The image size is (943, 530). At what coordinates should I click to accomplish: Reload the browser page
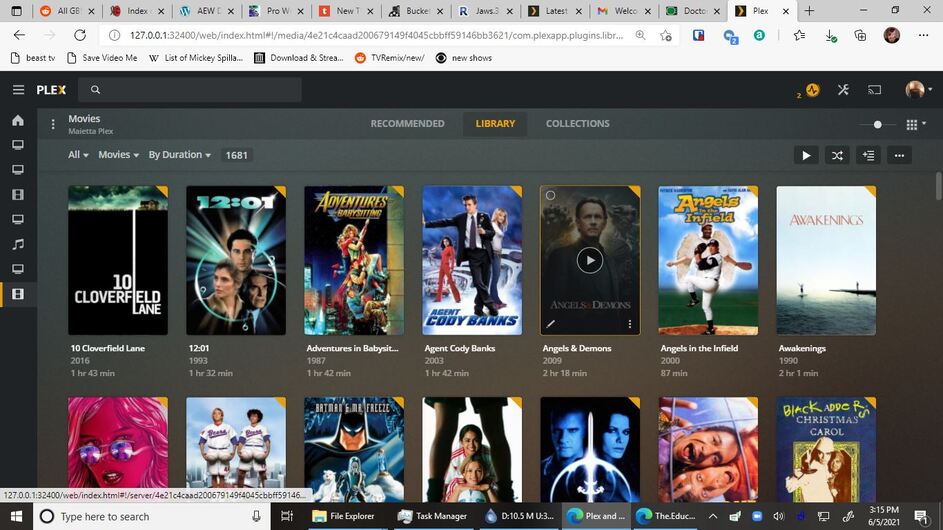pos(80,35)
